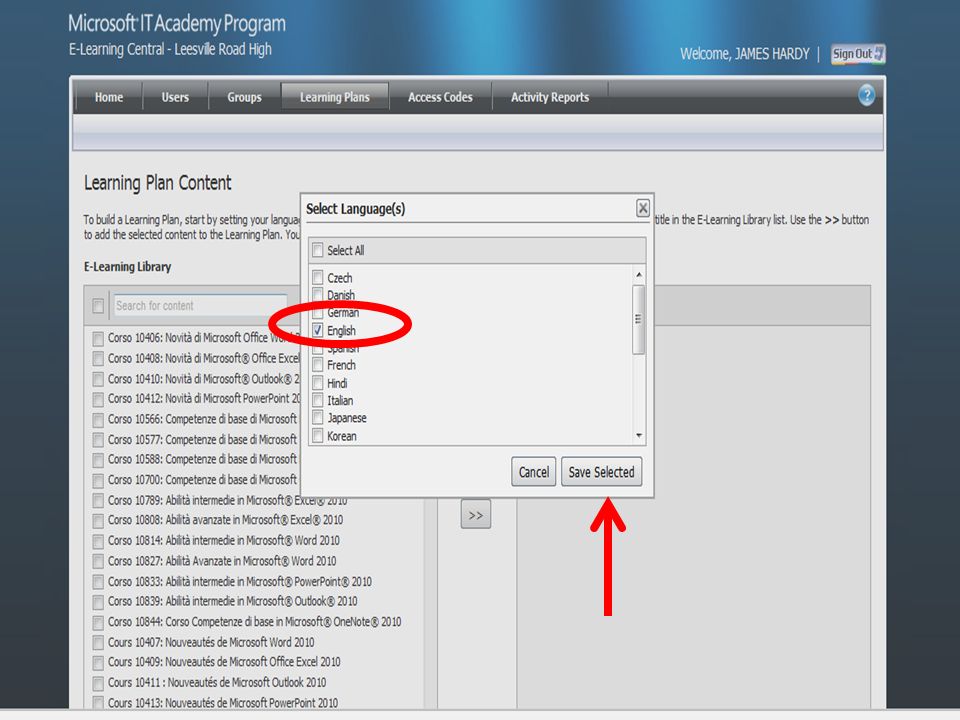Screen dimensions: 960x720
Task: Toggle the select-all library checkbox beside search
Action: pyautogui.click(x=98, y=306)
